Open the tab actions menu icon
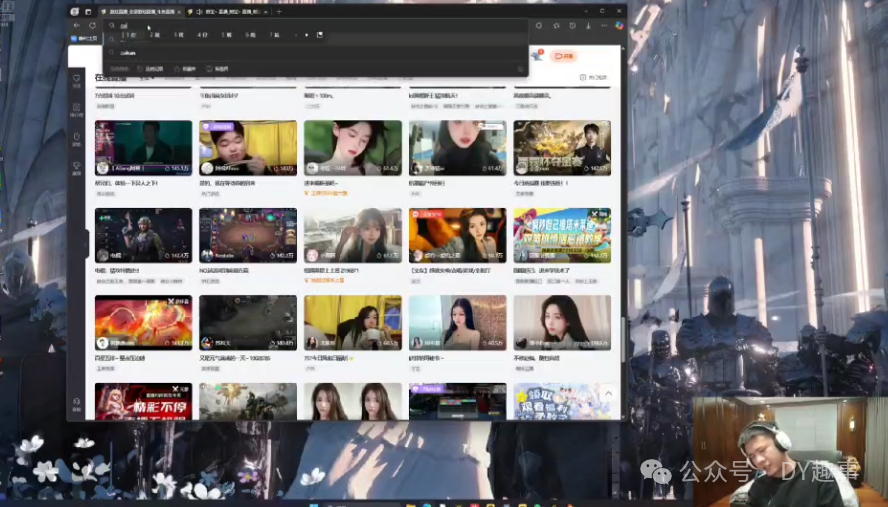 88,11
